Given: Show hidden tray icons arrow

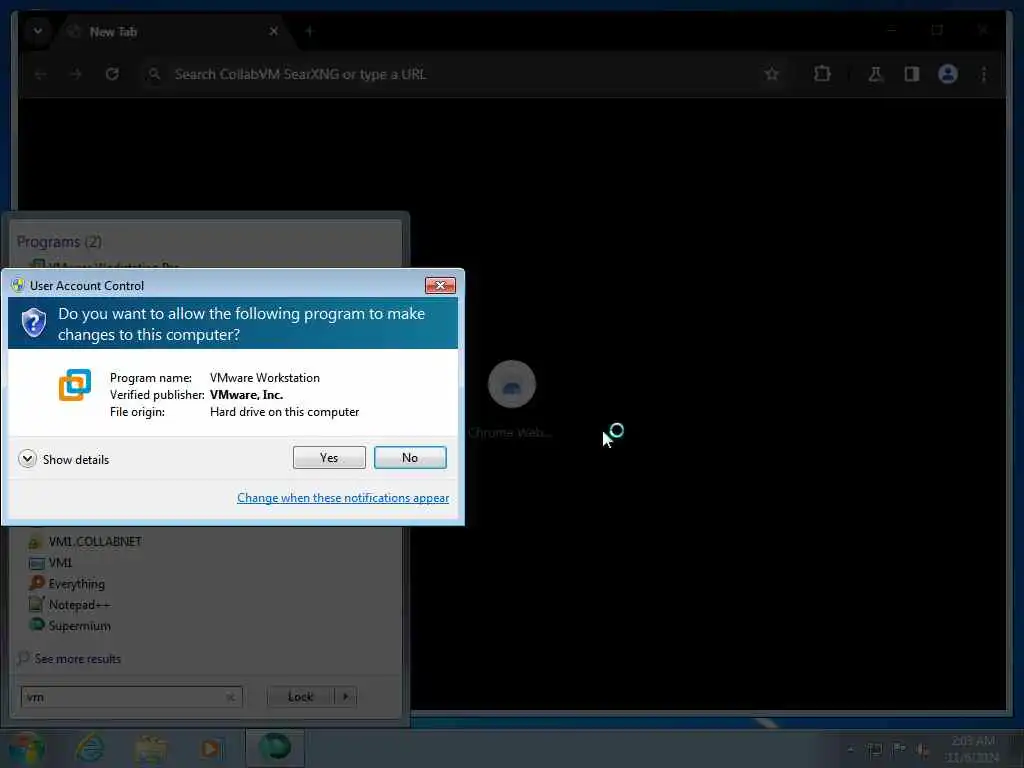Looking at the screenshot, I should 850,749.
